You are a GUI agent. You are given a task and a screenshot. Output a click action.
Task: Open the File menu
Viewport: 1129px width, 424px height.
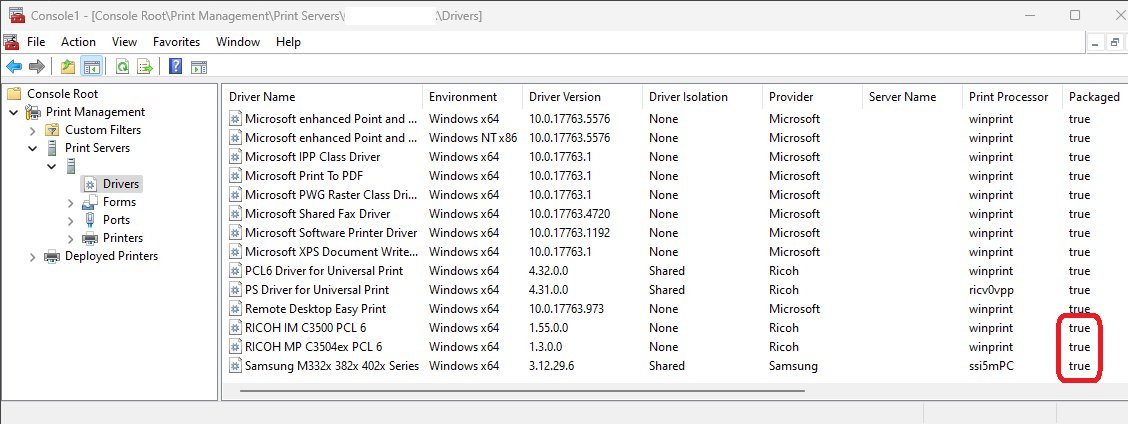[36, 42]
